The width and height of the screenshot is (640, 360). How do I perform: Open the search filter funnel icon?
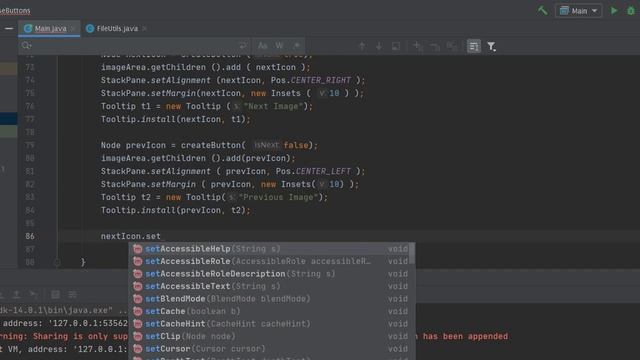[x=491, y=46]
